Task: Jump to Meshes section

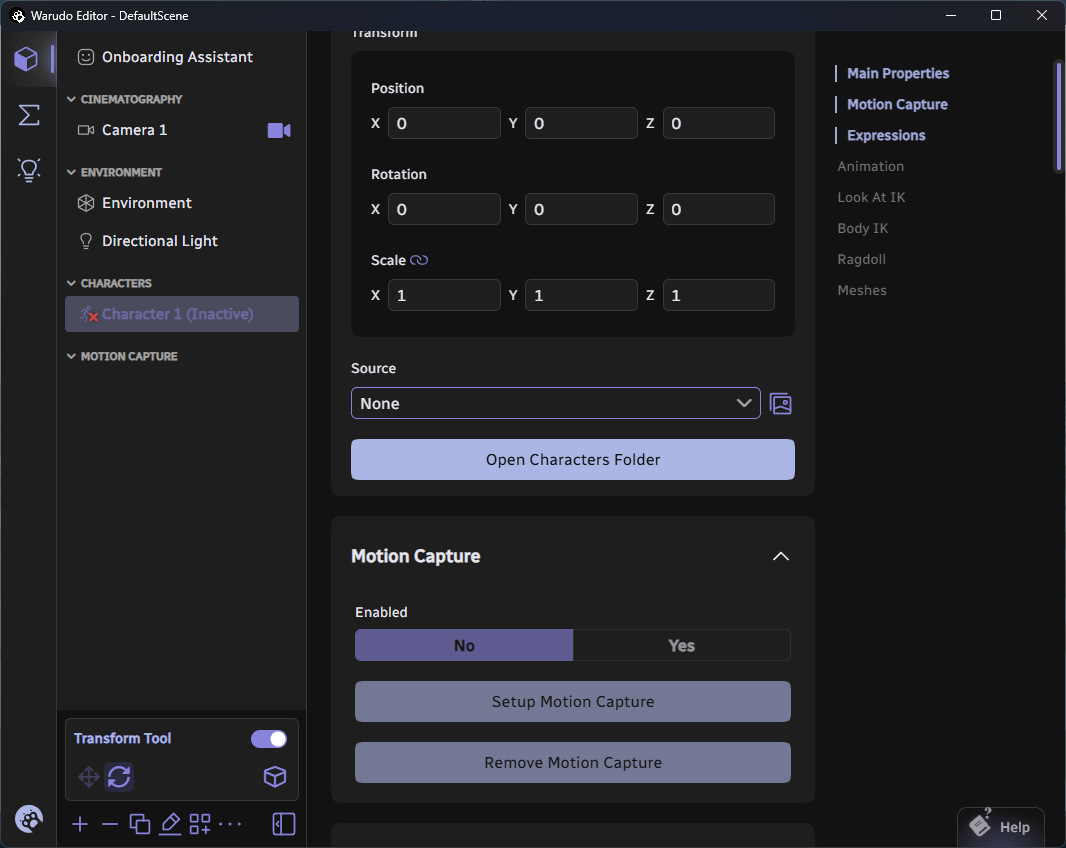Action: pos(862,290)
